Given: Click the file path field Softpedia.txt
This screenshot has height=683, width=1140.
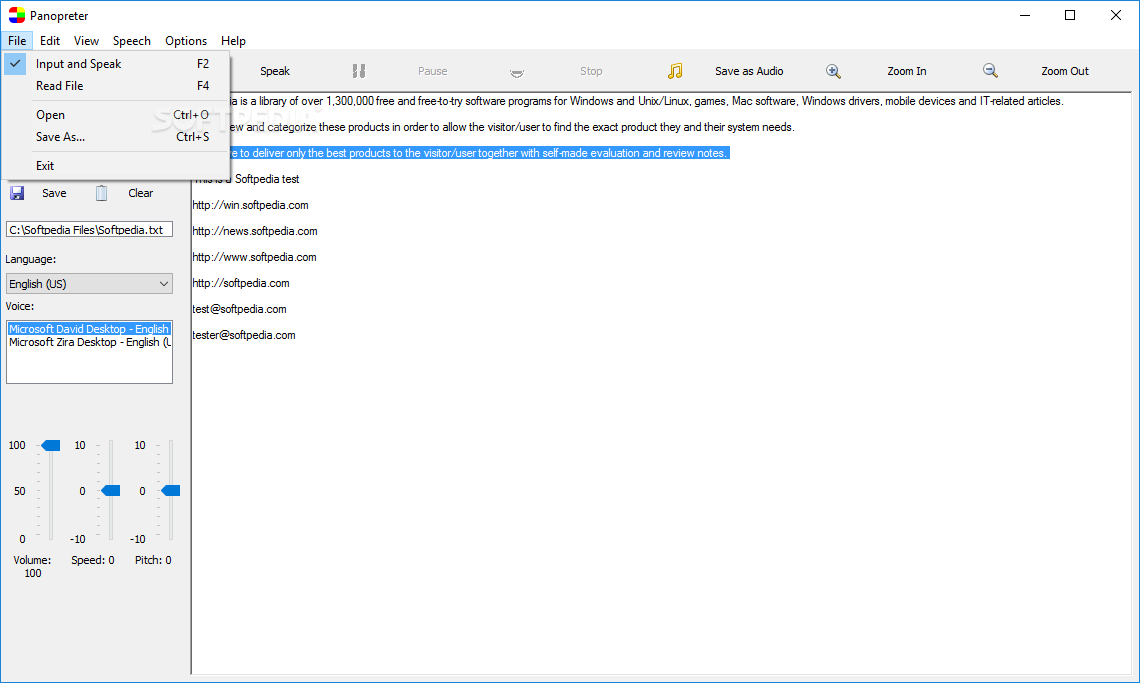Looking at the screenshot, I should (x=89, y=230).
